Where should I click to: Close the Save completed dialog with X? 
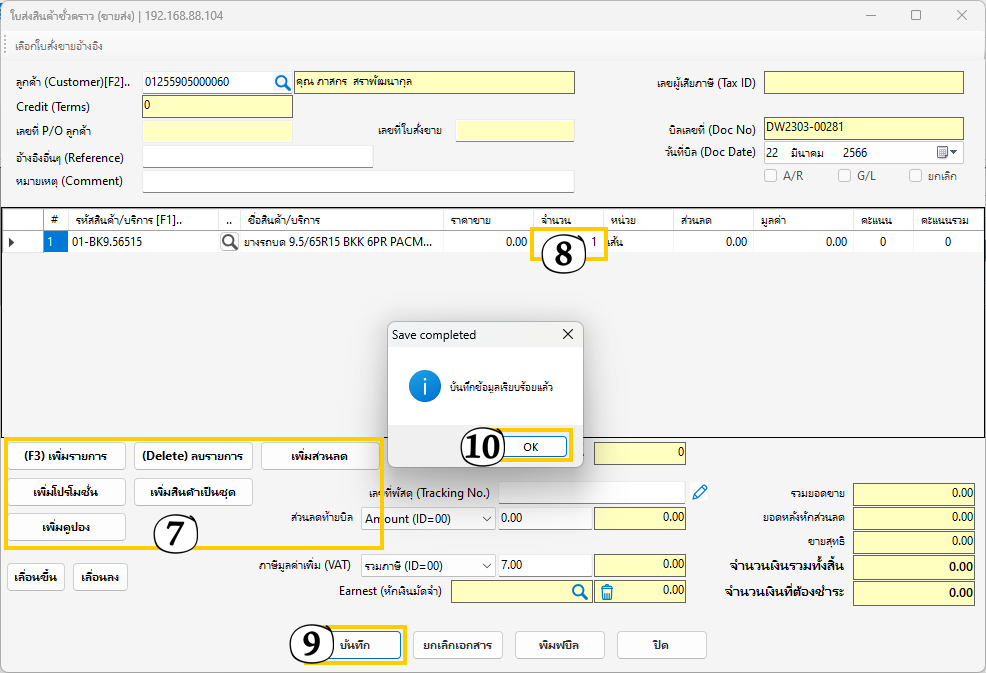(568, 334)
